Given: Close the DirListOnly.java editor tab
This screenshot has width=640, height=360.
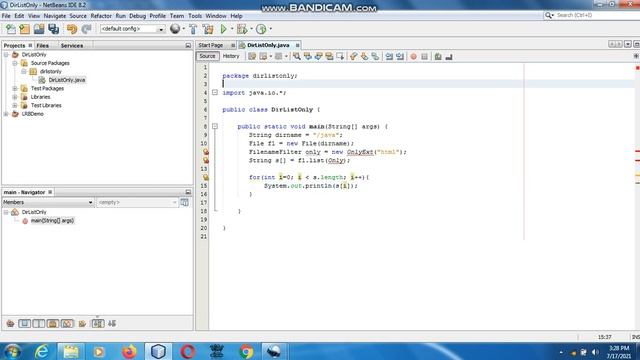Looking at the screenshot, I should [298, 45].
